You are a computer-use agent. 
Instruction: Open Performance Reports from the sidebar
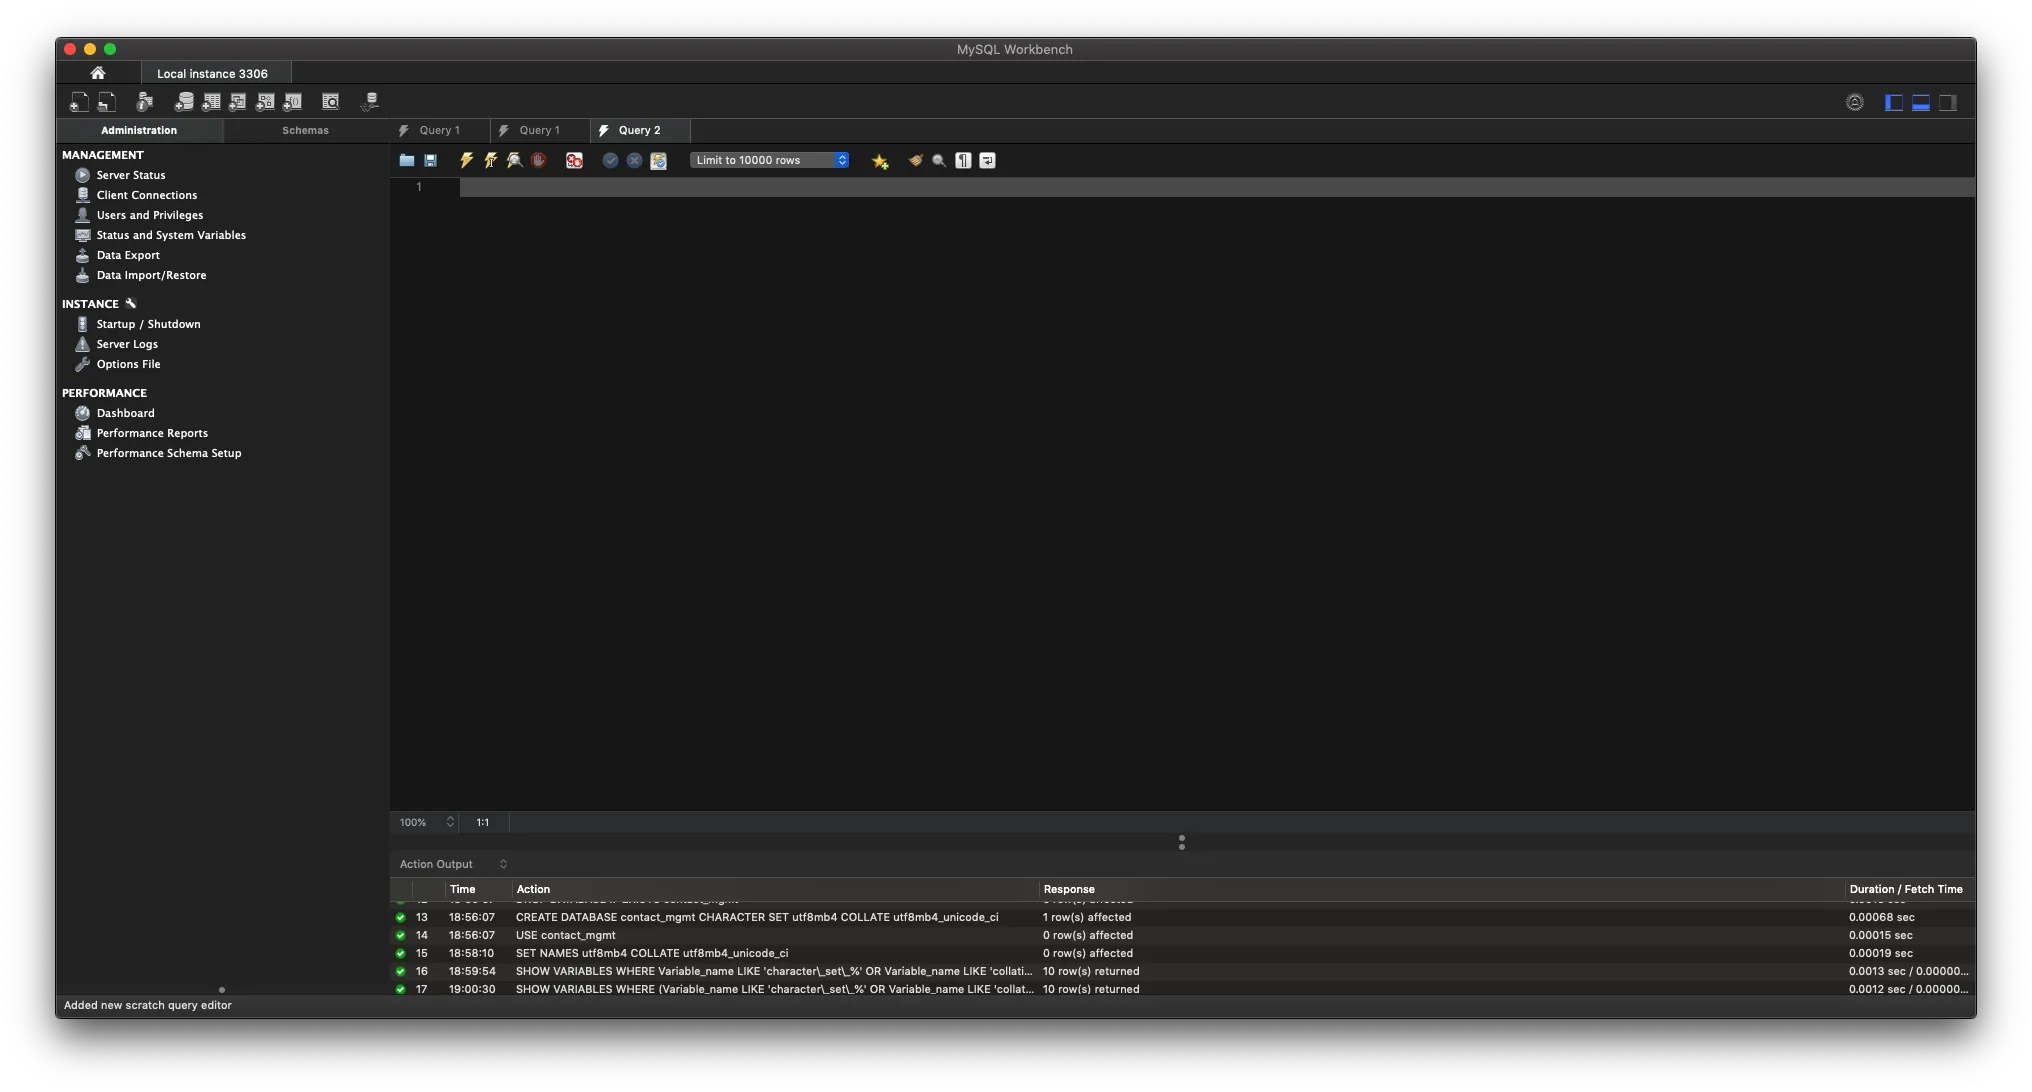tap(151, 432)
